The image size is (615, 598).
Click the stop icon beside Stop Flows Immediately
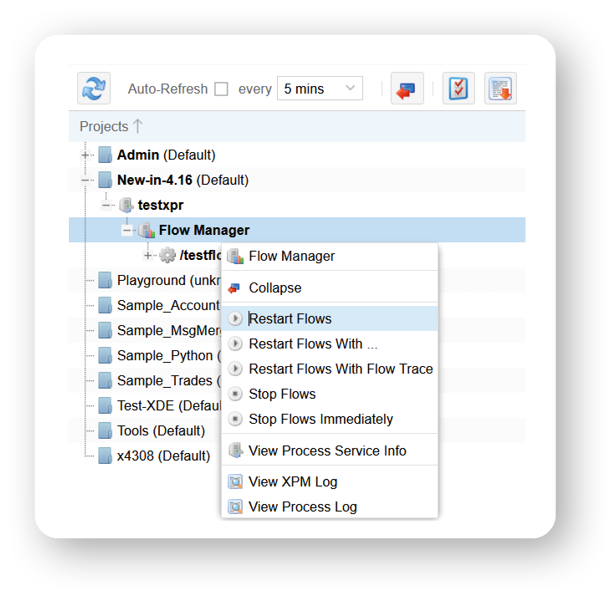[235, 419]
